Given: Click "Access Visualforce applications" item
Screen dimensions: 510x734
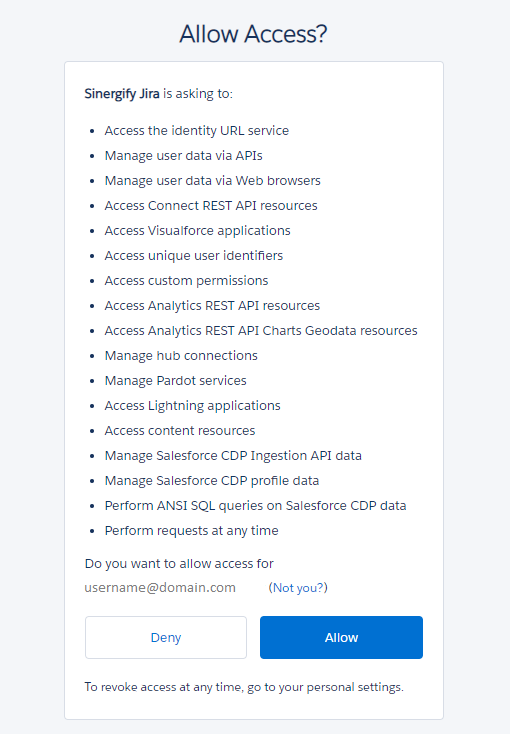Looking at the screenshot, I should click(198, 231).
